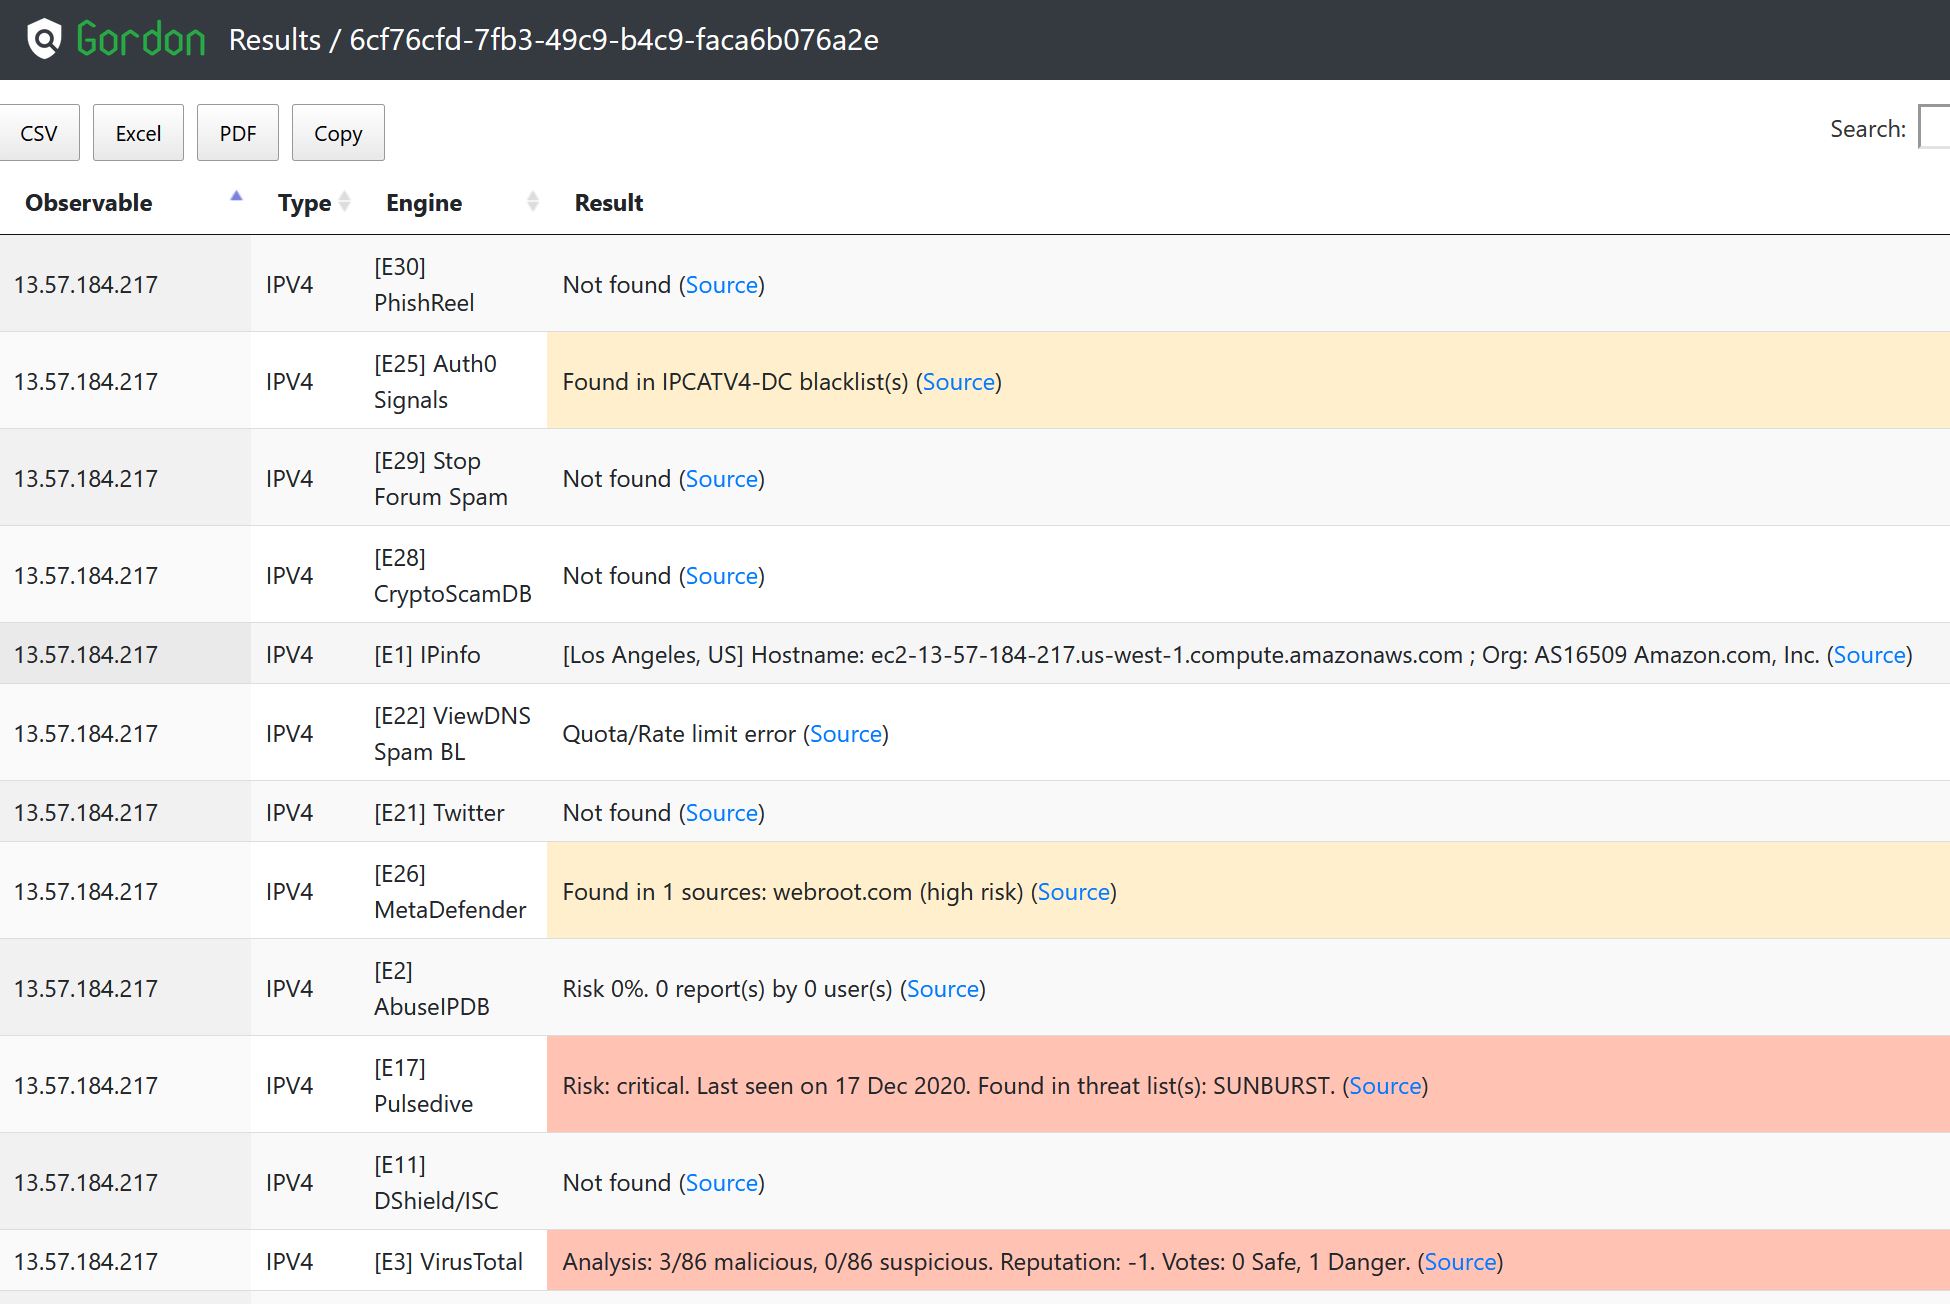Select the [E26] MetaDefender engine cell
Image resolution: width=1950 pixels, height=1304 pixels.
click(454, 892)
